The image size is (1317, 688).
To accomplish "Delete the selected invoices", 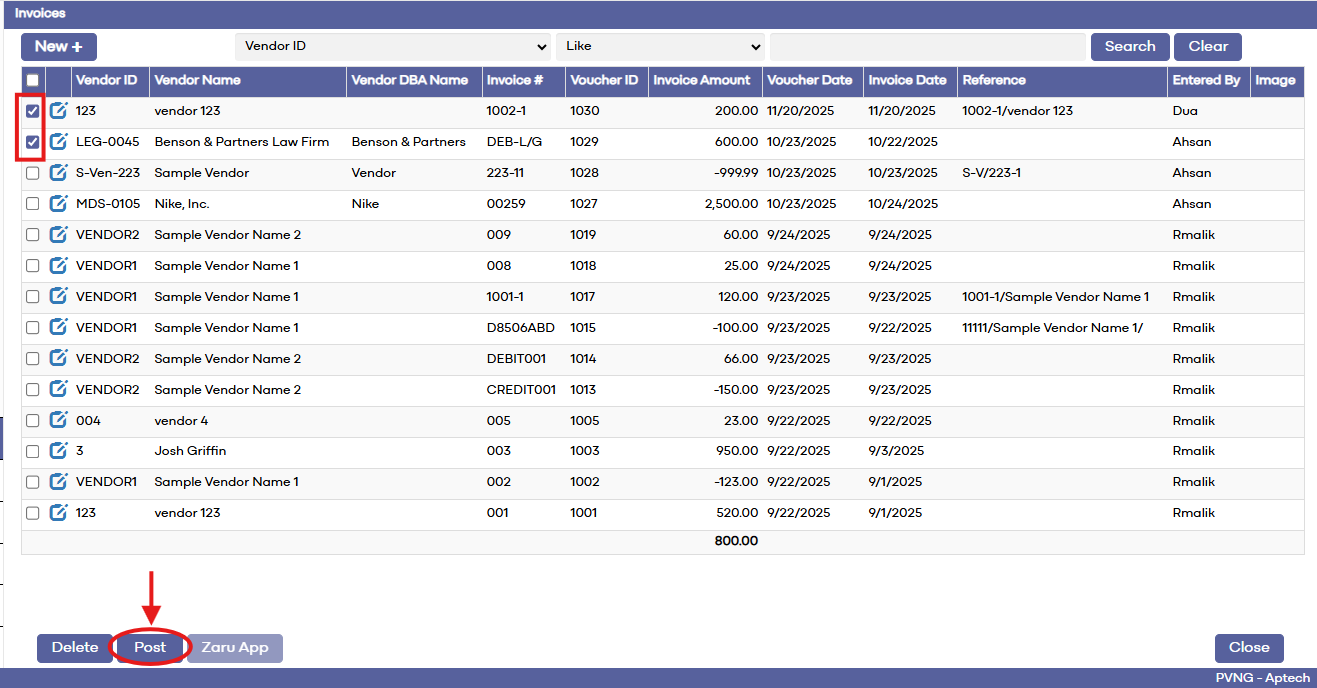I will pyautogui.click(x=75, y=647).
